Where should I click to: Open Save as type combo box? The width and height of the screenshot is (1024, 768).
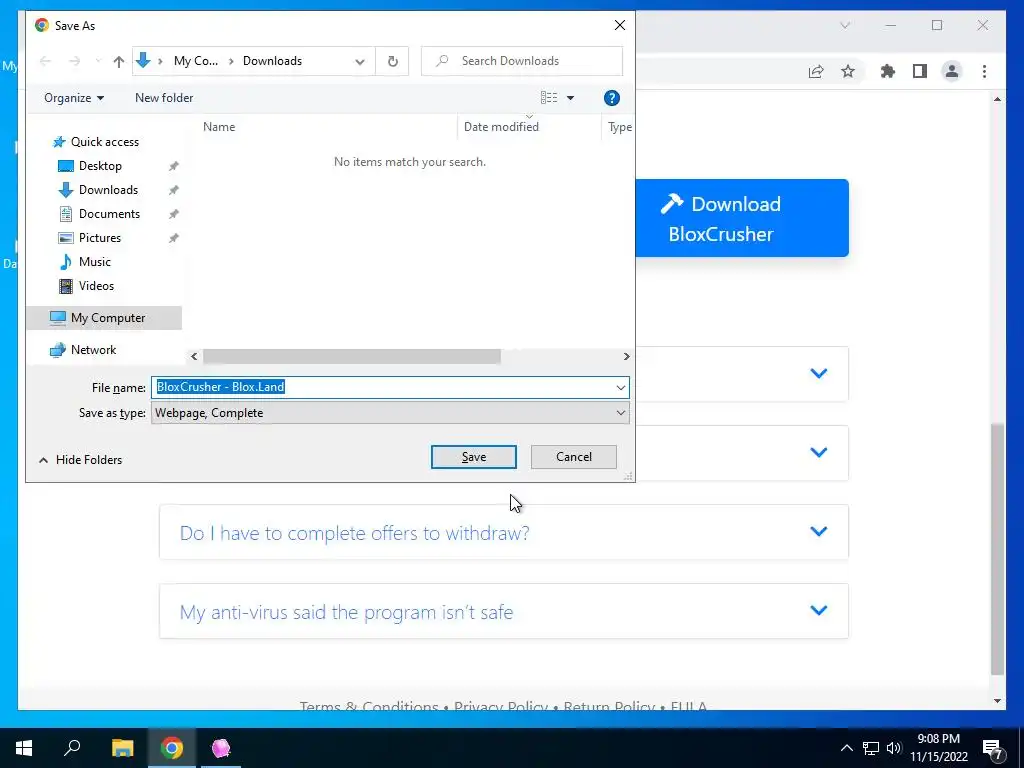[390, 413]
